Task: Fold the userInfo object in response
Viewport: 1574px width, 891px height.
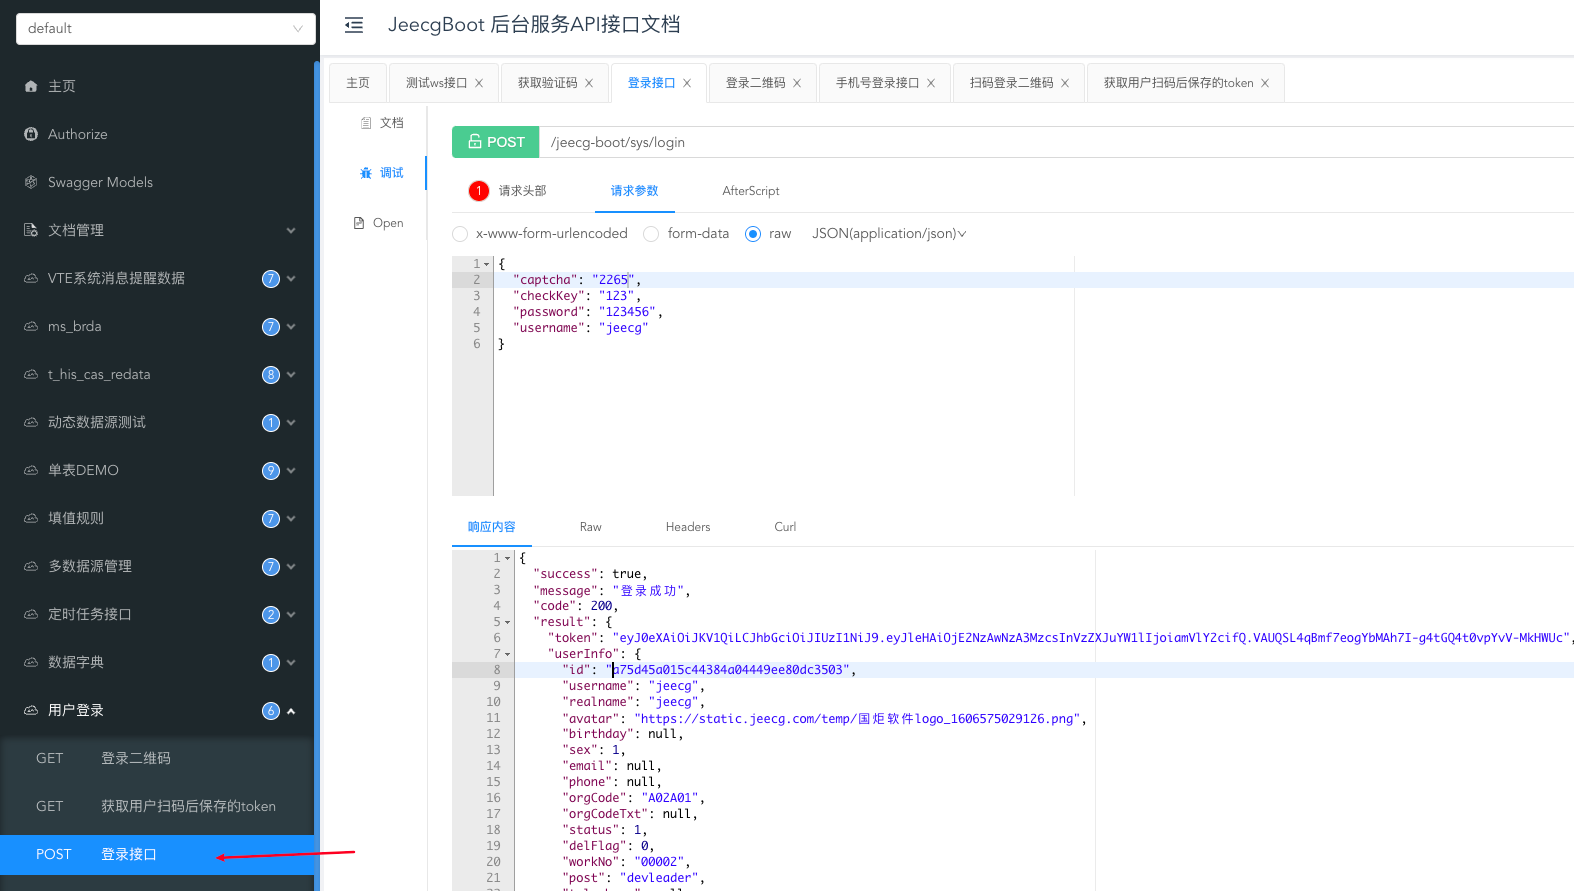Action: point(507,654)
